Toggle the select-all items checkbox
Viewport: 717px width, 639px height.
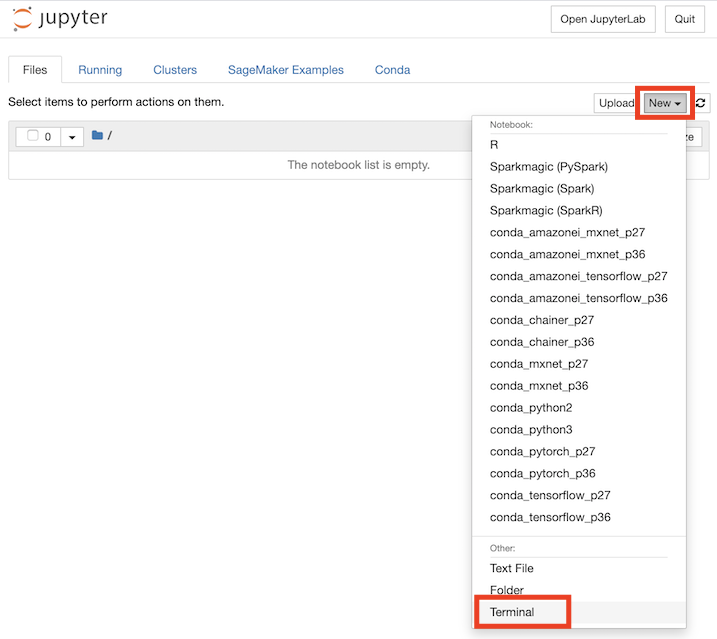point(32,136)
